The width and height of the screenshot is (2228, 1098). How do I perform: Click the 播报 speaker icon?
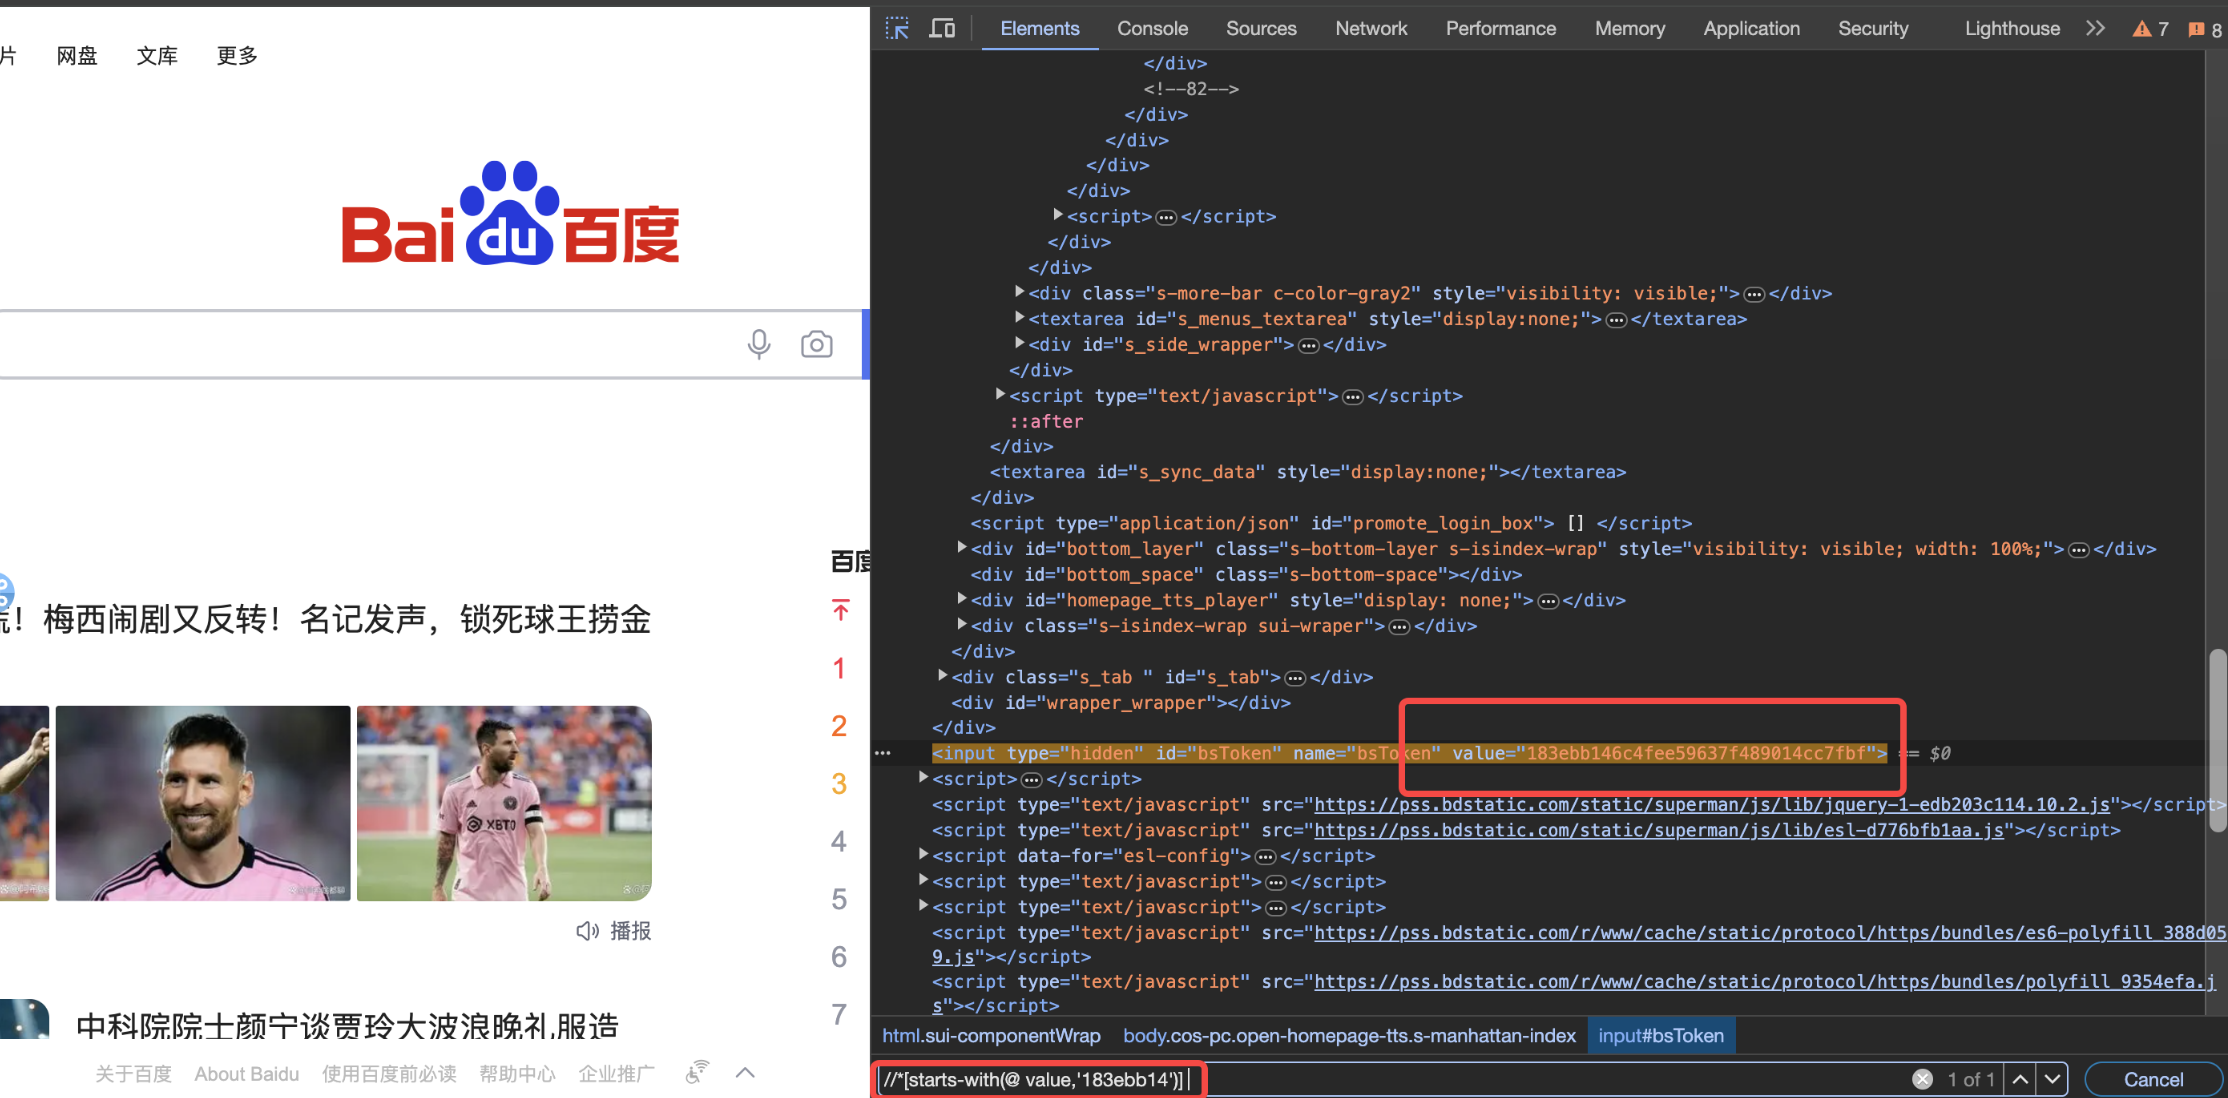[587, 931]
